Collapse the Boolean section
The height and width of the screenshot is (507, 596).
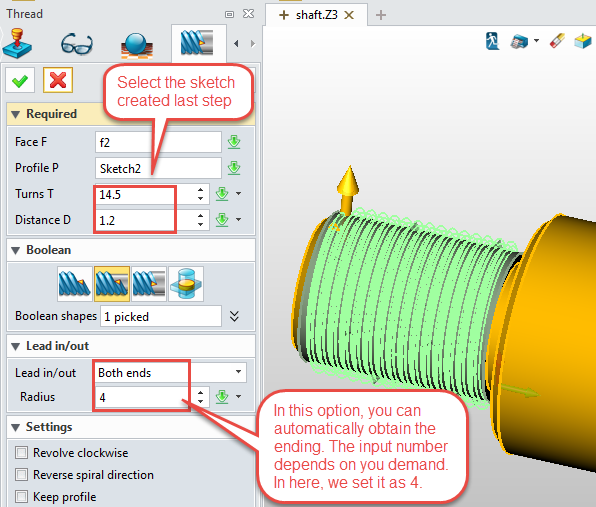[x=16, y=250]
